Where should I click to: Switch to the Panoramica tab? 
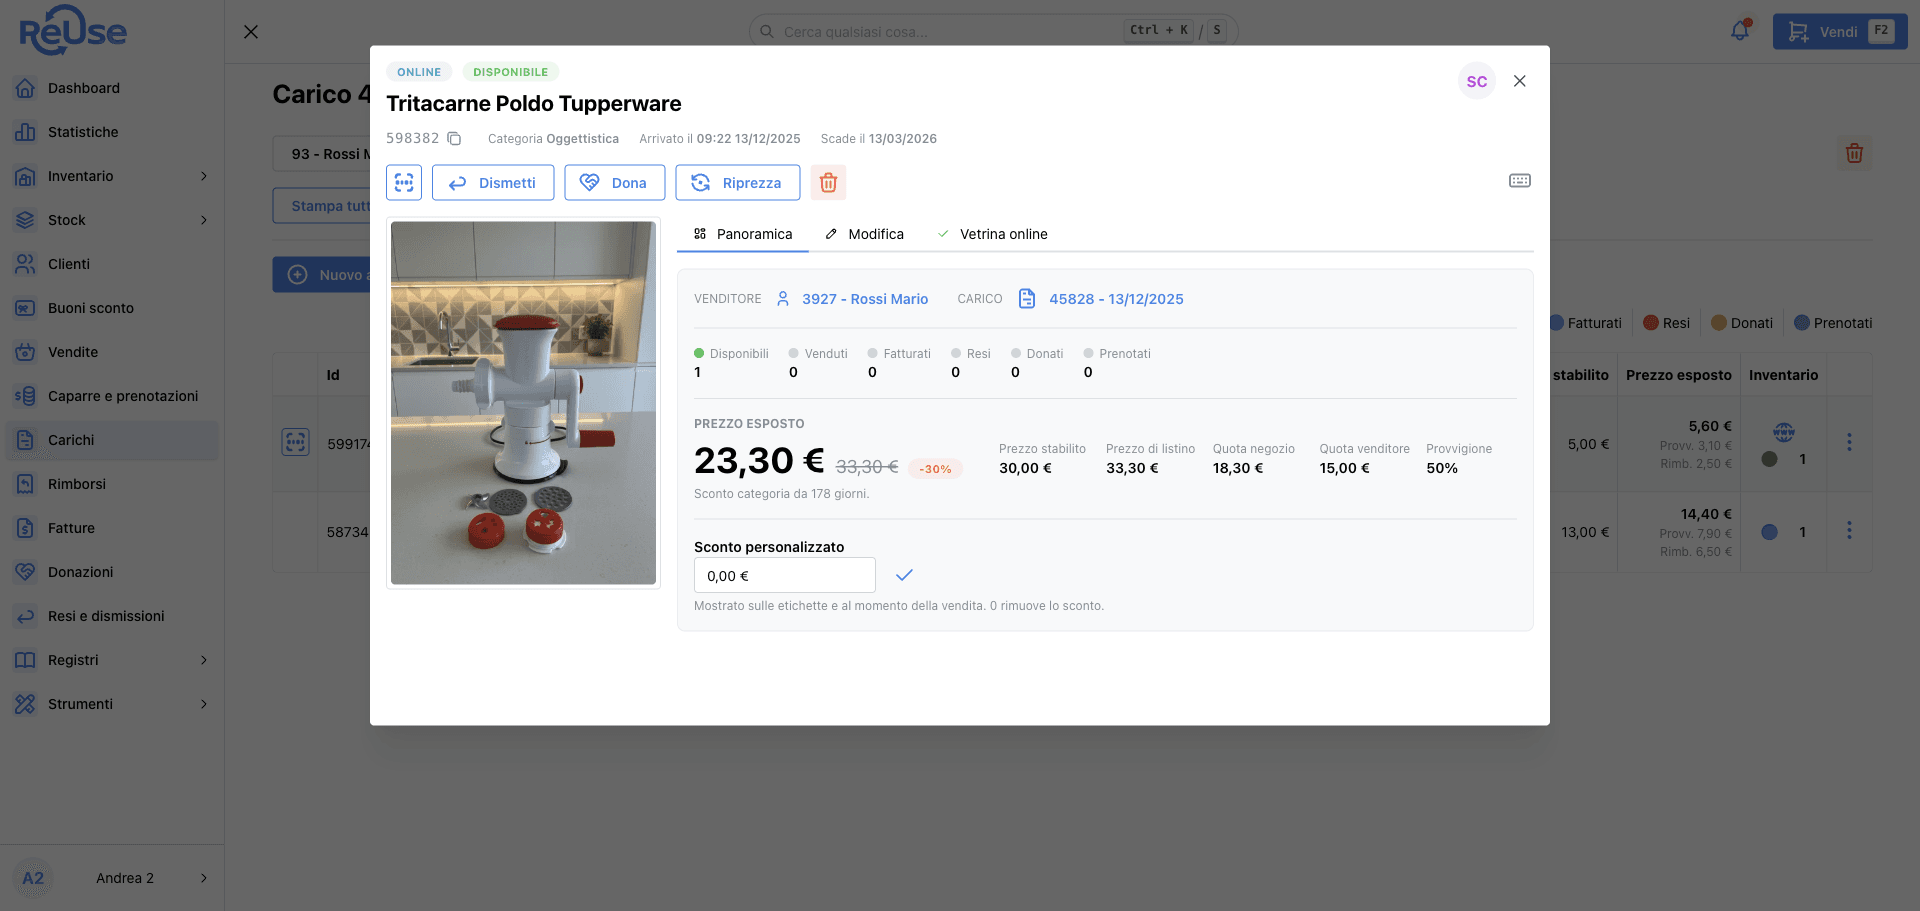click(x=743, y=234)
